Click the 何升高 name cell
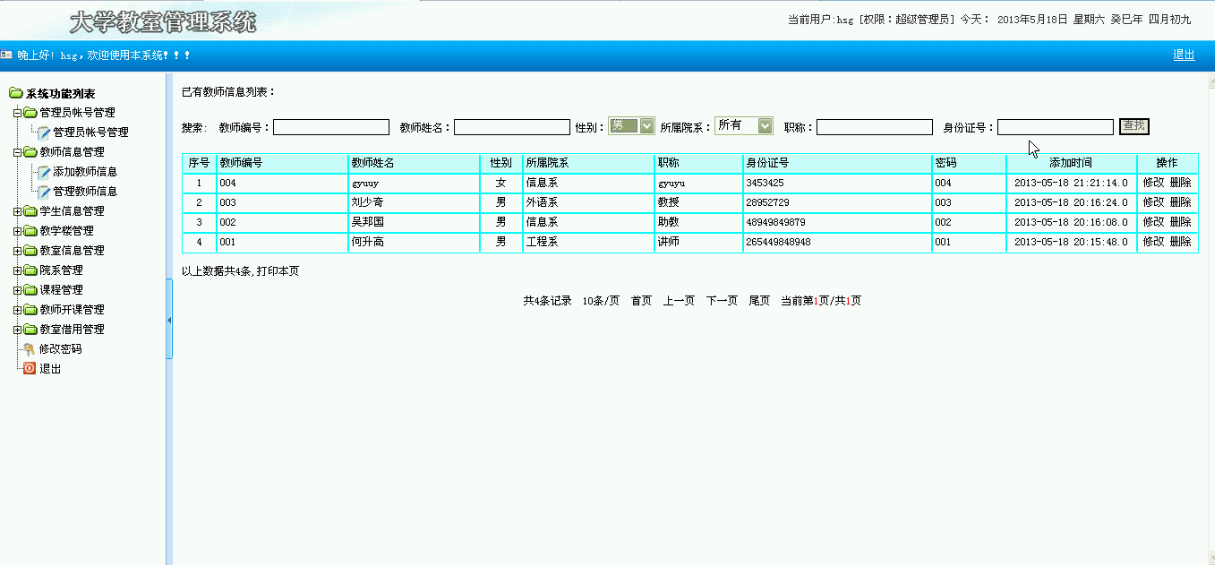This screenshot has width=1215, height=565. coord(413,242)
